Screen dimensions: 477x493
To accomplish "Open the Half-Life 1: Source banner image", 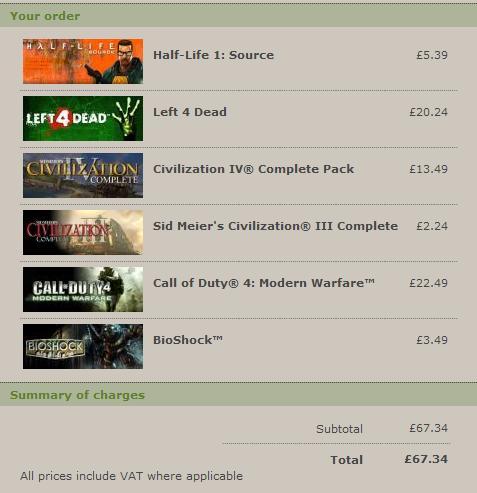I will 83,61.
